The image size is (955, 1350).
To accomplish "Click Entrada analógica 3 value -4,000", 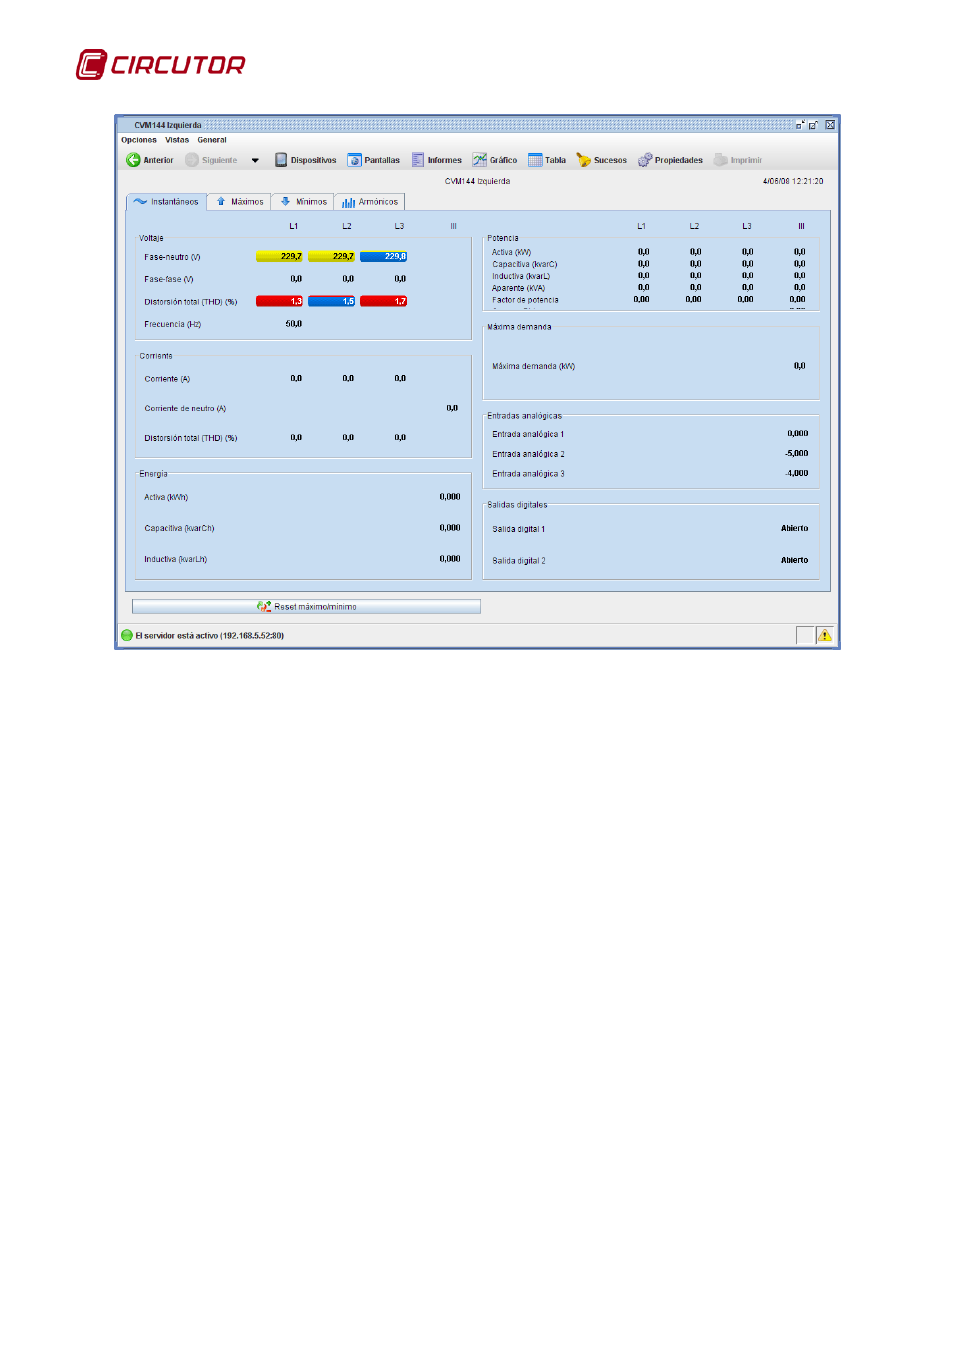I will pyautogui.click(x=797, y=474).
